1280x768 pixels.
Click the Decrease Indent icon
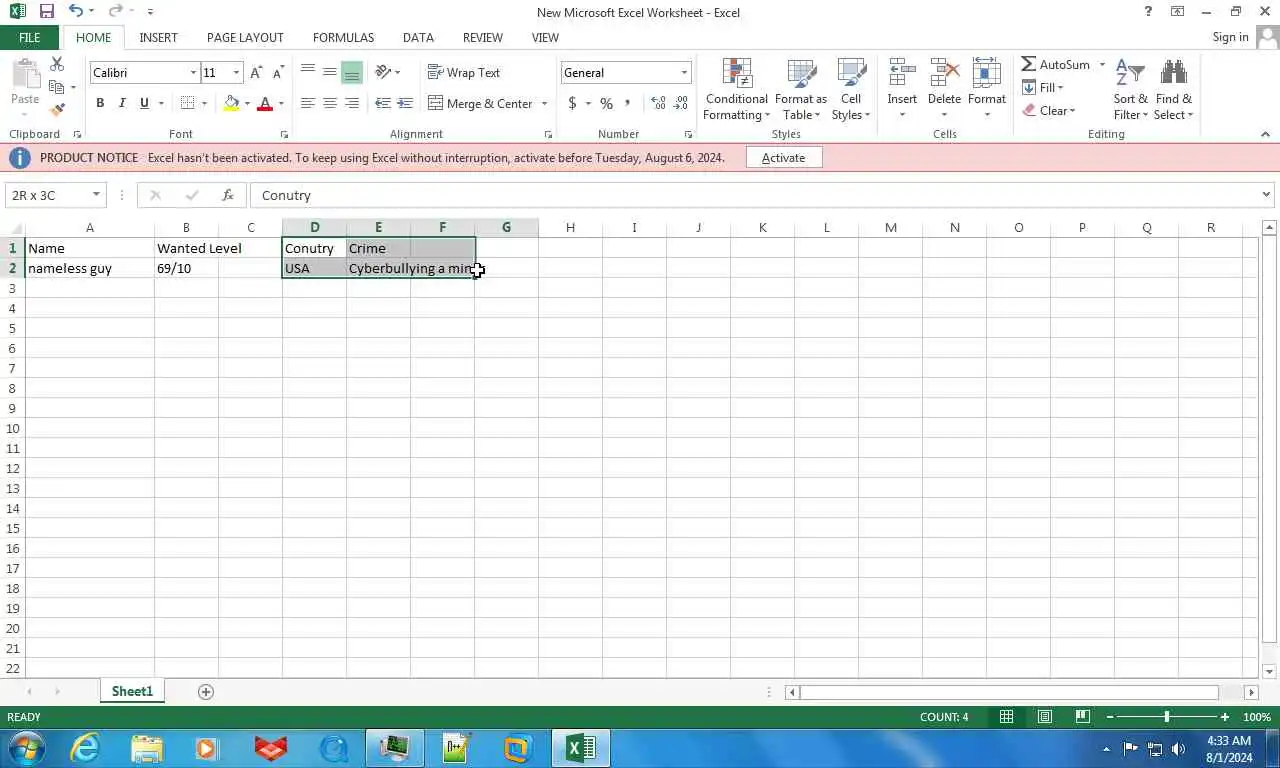[x=383, y=103]
